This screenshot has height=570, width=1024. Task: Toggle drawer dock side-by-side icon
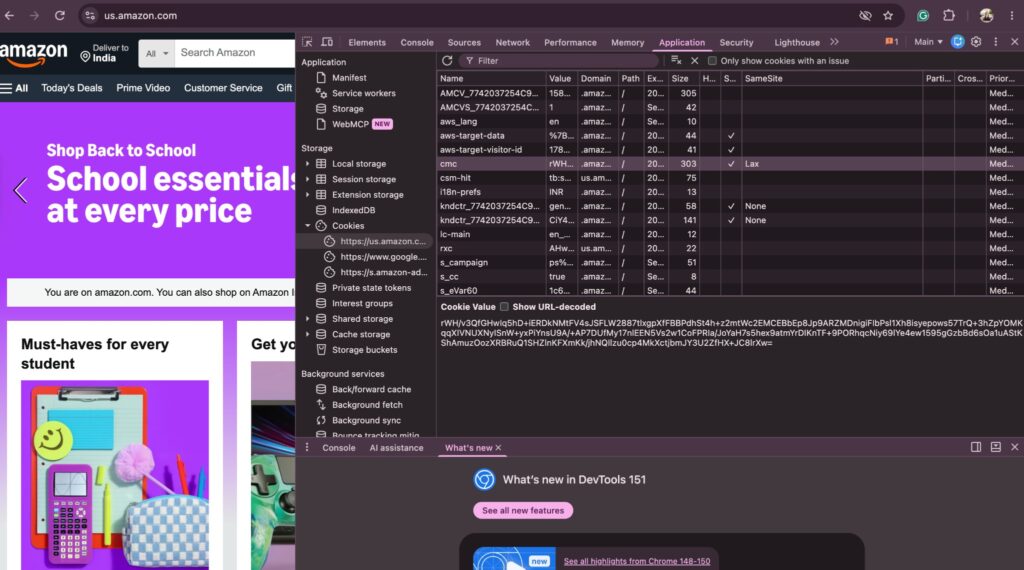tap(976, 447)
